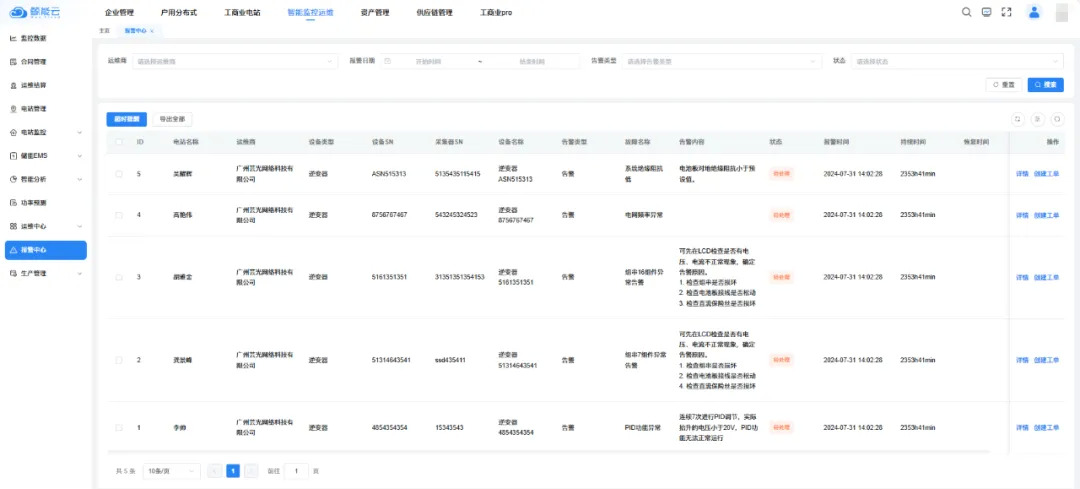Viewport: 1080px width, 489px height.
Task: Click the search magnifier icon in header
Action: click(x=966, y=12)
